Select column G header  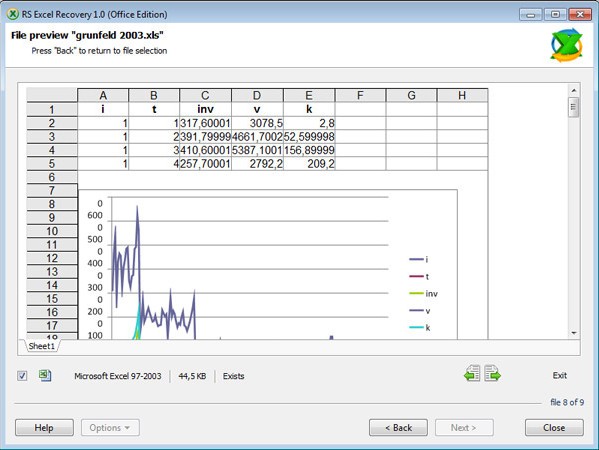point(411,95)
